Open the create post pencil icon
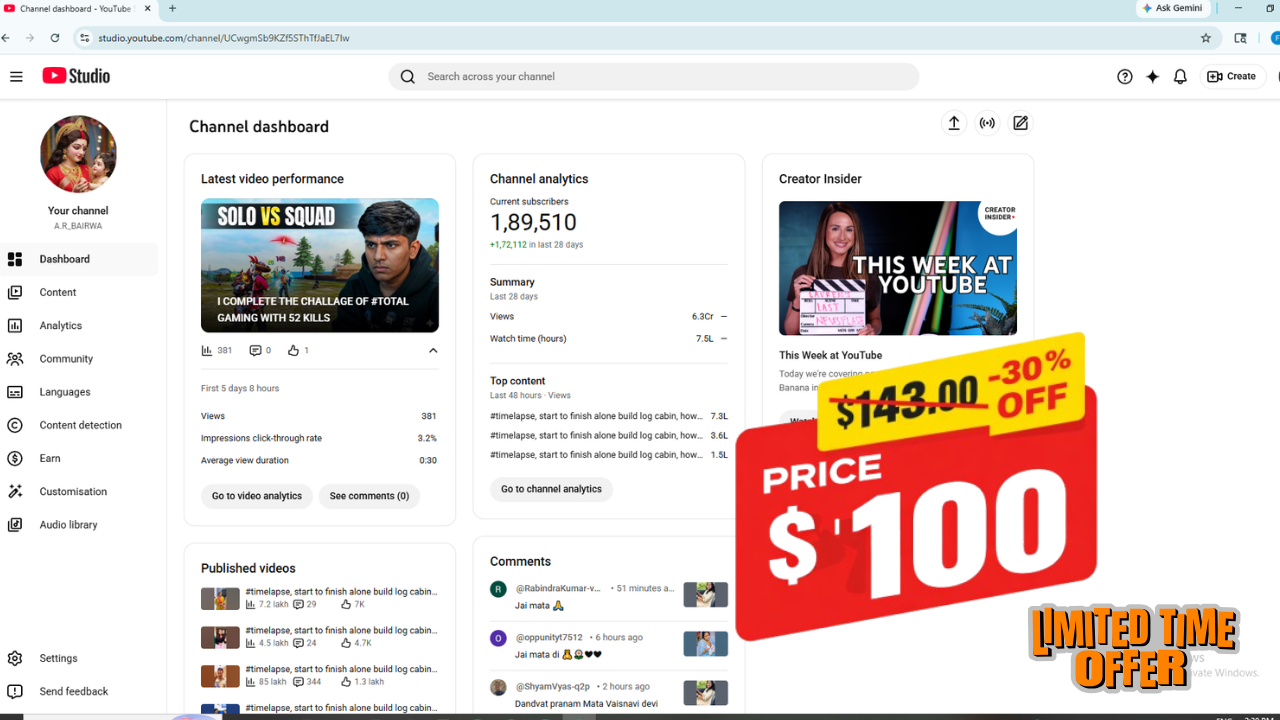The width and height of the screenshot is (1280, 720). [x=1020, y=122]
